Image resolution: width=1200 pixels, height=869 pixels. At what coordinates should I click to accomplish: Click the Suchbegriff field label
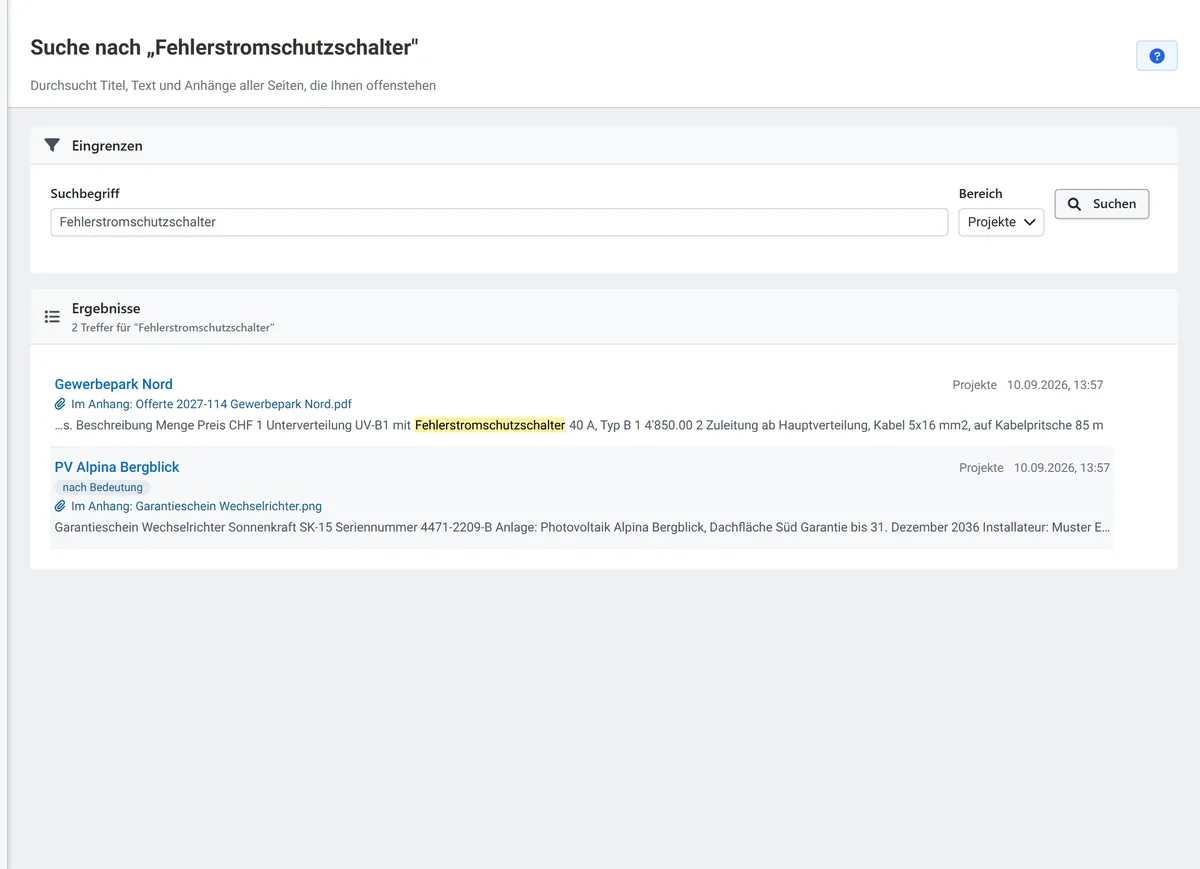85,193
